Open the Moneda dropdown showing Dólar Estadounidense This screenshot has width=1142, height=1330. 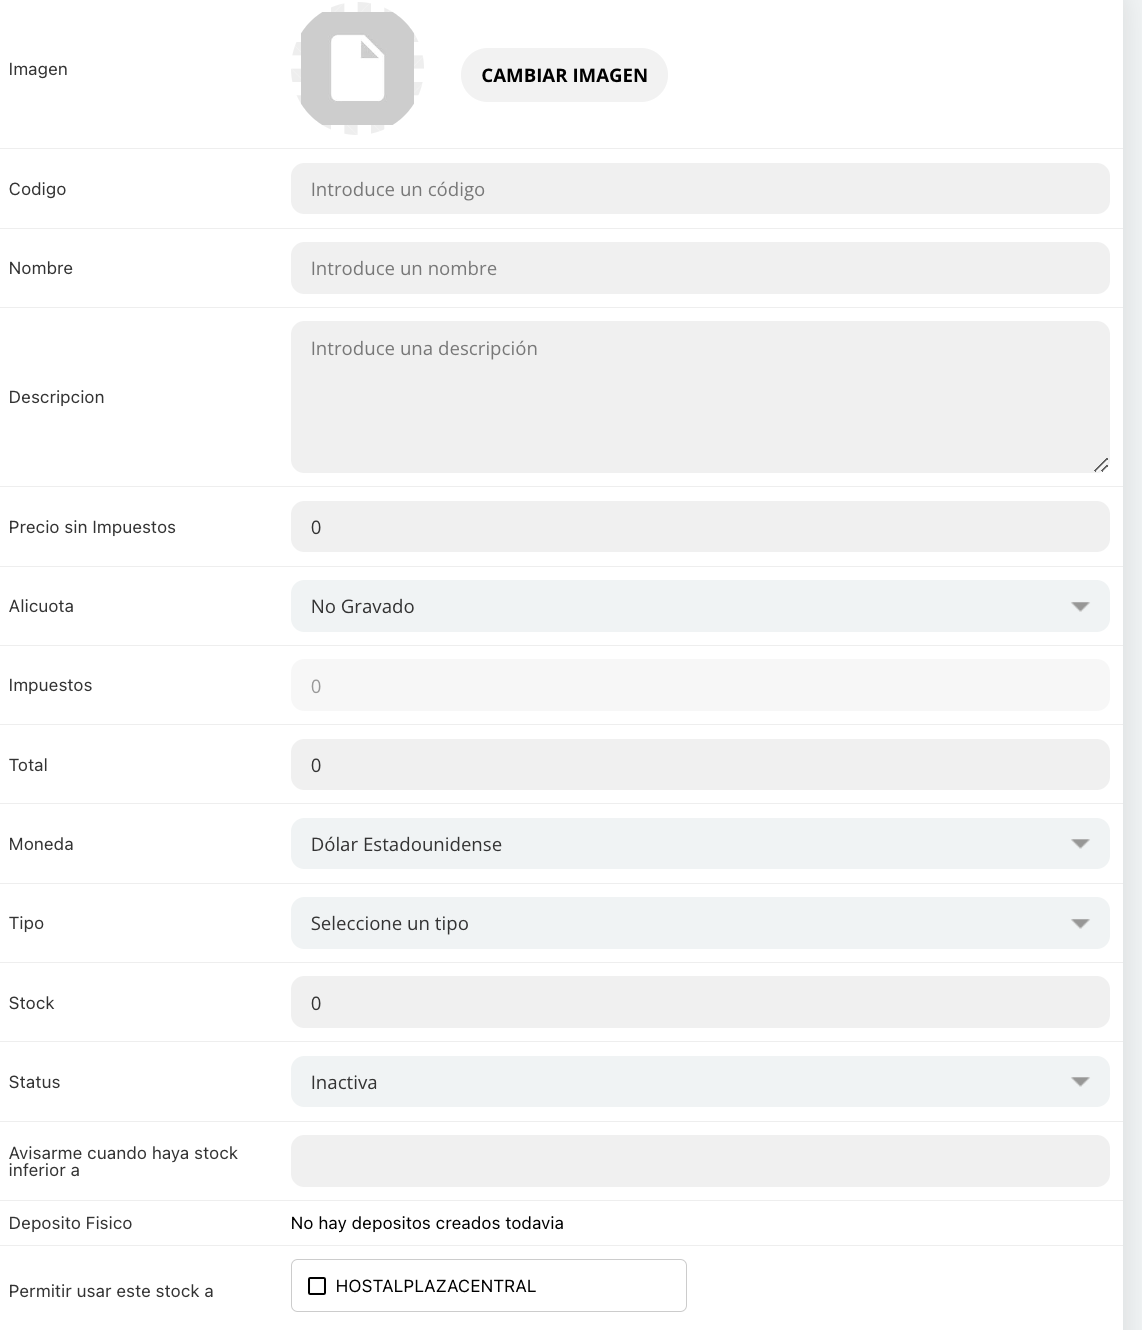click(680, 844)
